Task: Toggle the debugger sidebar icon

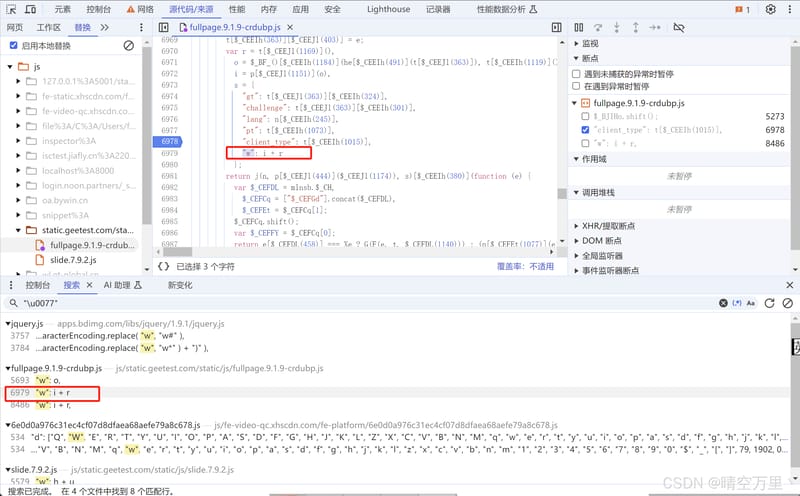Action: 557,28
